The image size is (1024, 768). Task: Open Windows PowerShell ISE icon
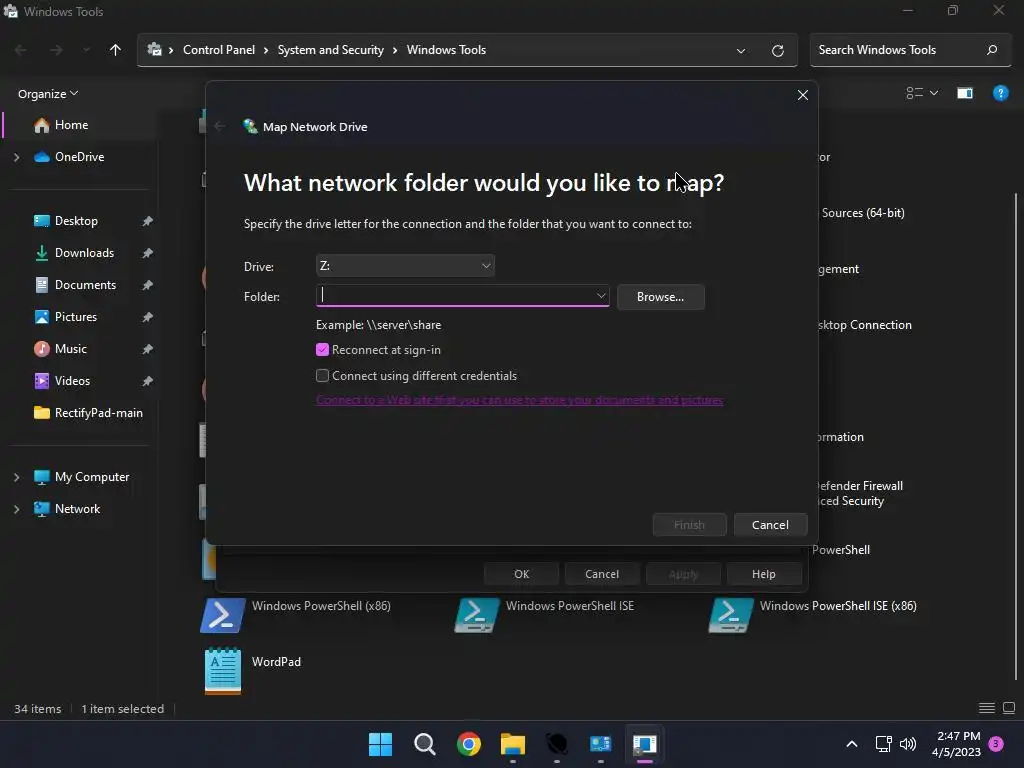click(477, 615)
